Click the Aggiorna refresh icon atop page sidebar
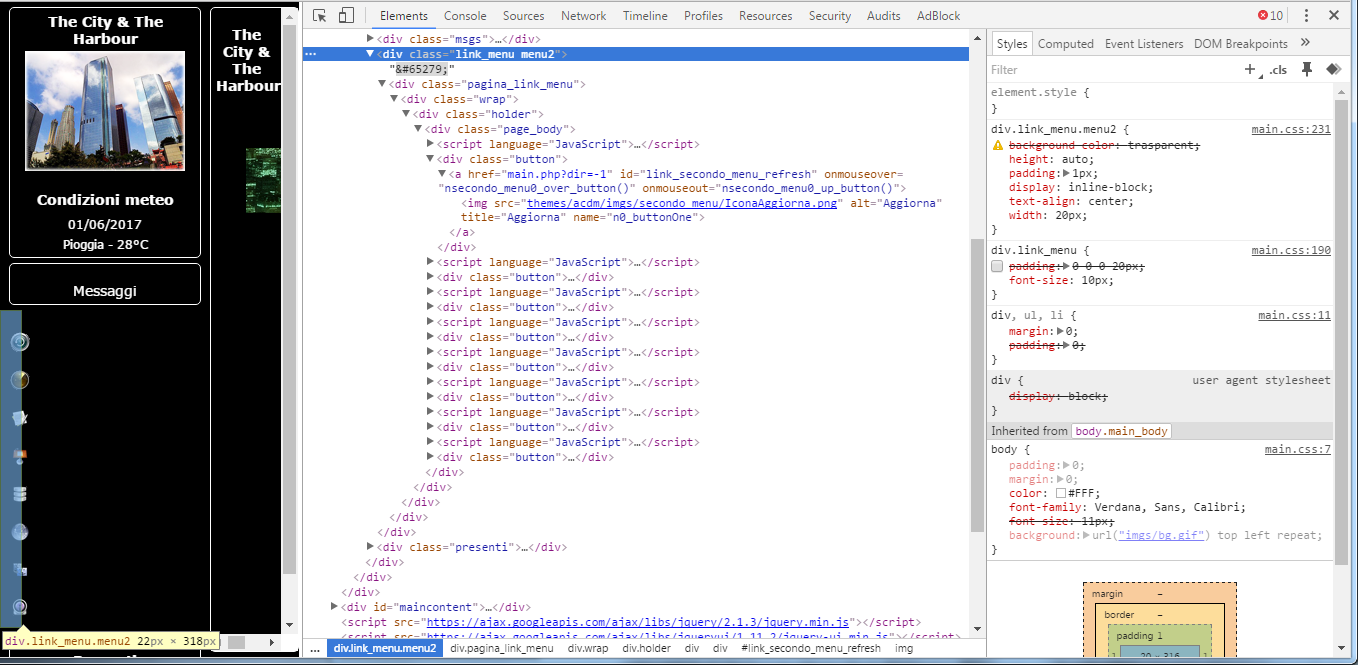Screen dimensions: 1358x665 [x=19, y=342]
